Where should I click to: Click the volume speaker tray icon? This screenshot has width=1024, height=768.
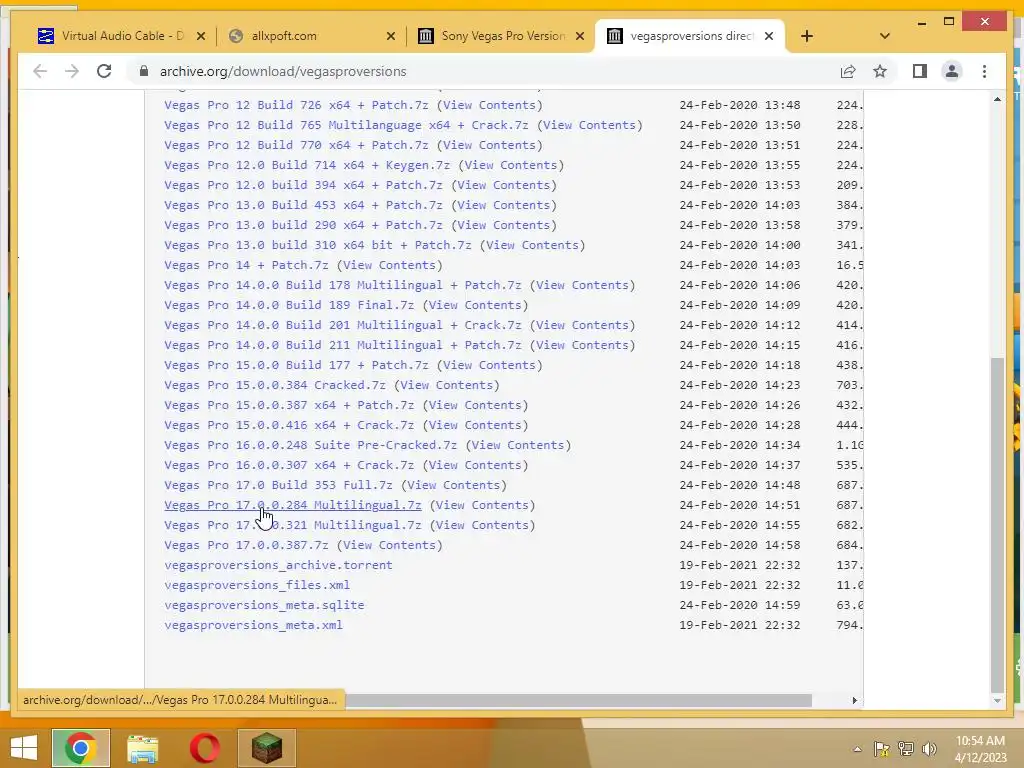(929, 749)
